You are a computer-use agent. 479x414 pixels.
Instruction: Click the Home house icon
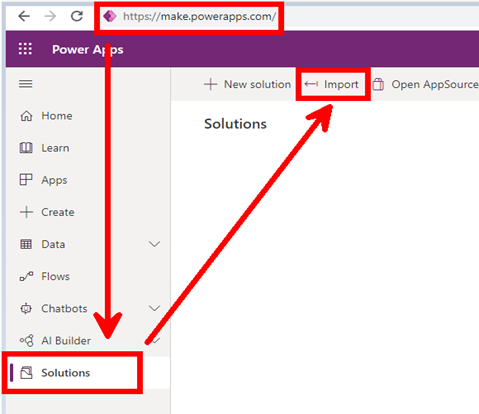click(x=26, y=116)
